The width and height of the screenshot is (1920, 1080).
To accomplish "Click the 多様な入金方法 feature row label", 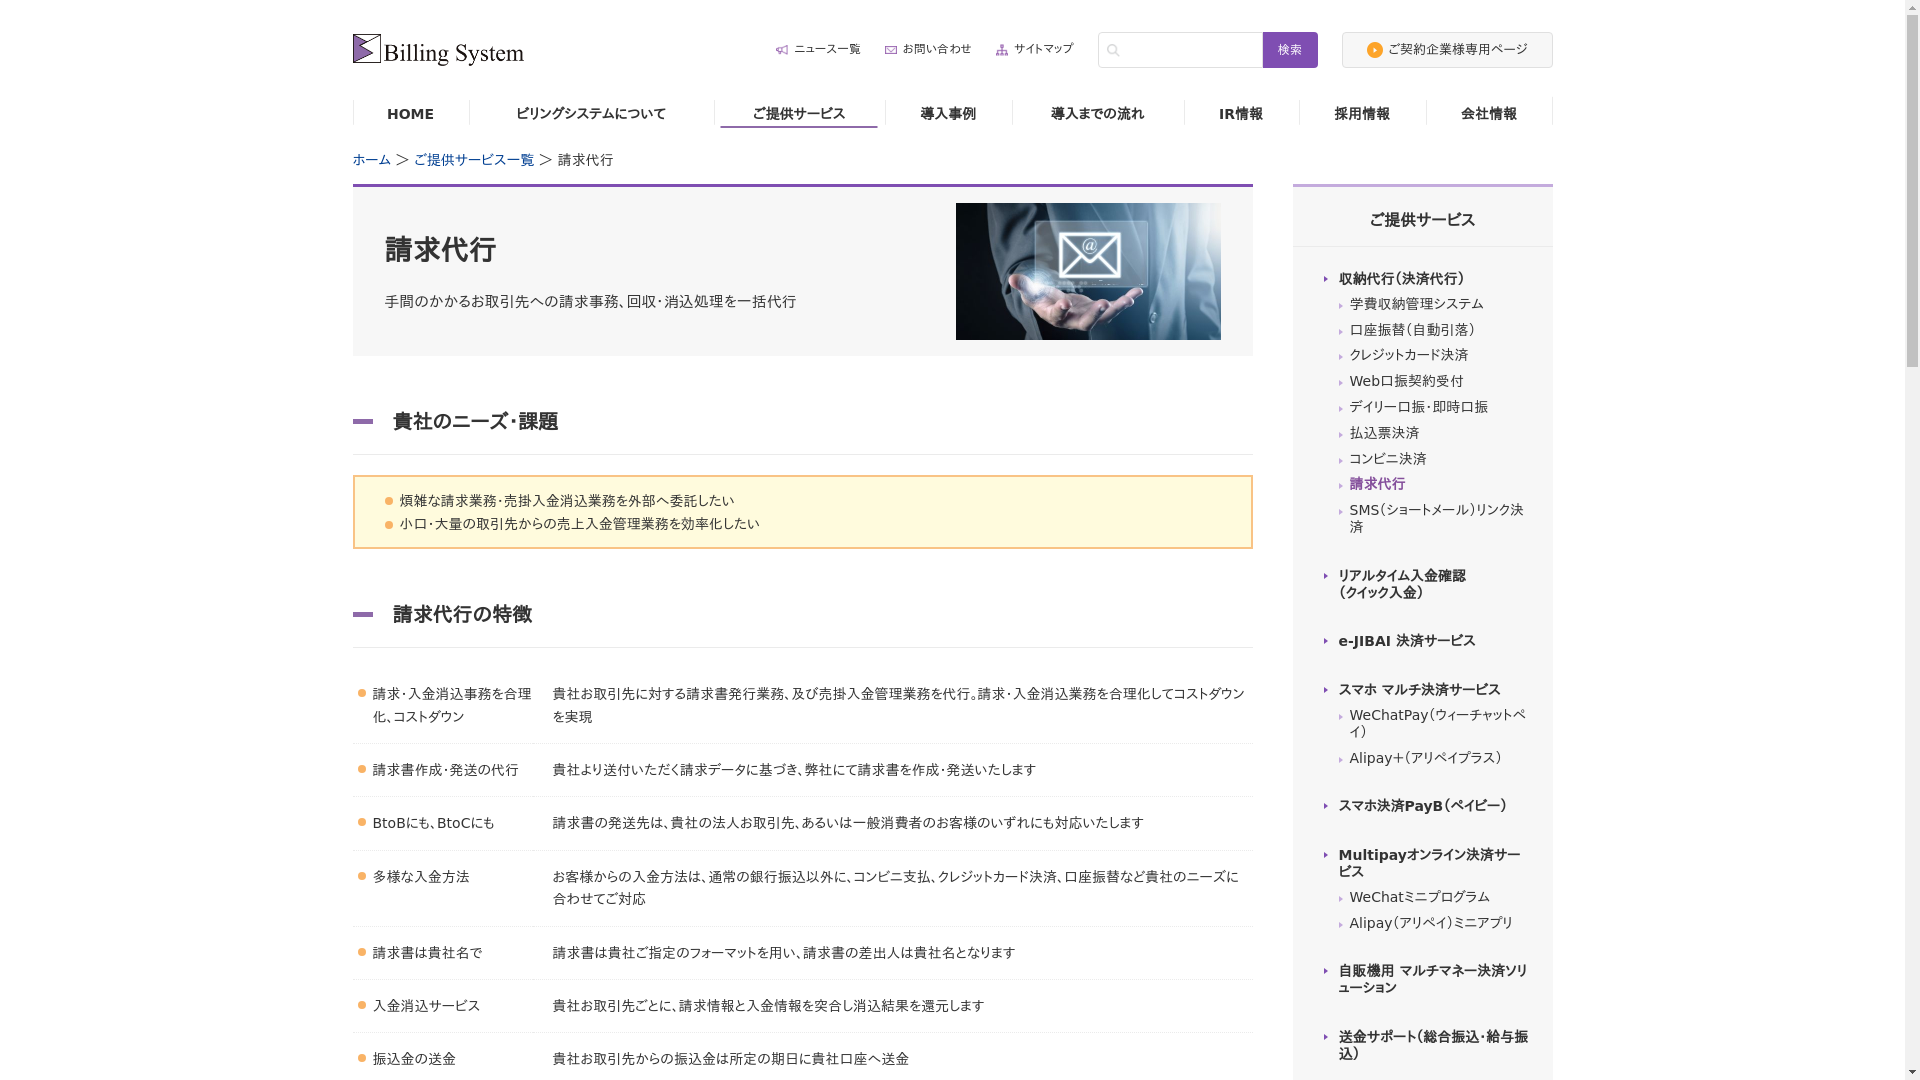I will 420,877.
